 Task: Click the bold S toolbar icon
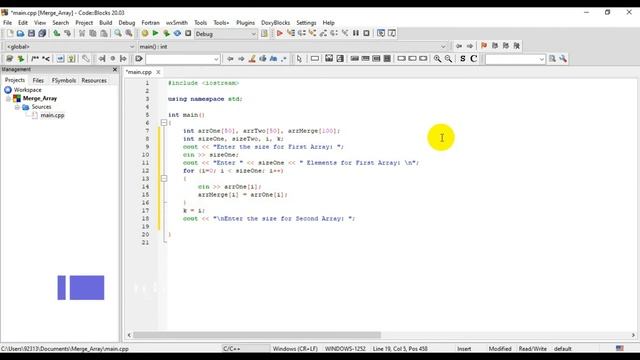coord(462,59)
